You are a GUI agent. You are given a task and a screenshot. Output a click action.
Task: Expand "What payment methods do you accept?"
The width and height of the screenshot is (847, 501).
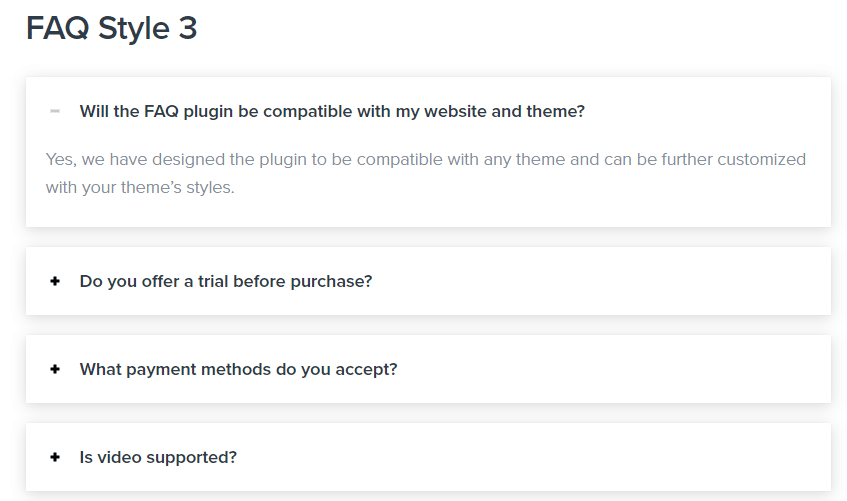pyautogui.click(x=238, y=370)
